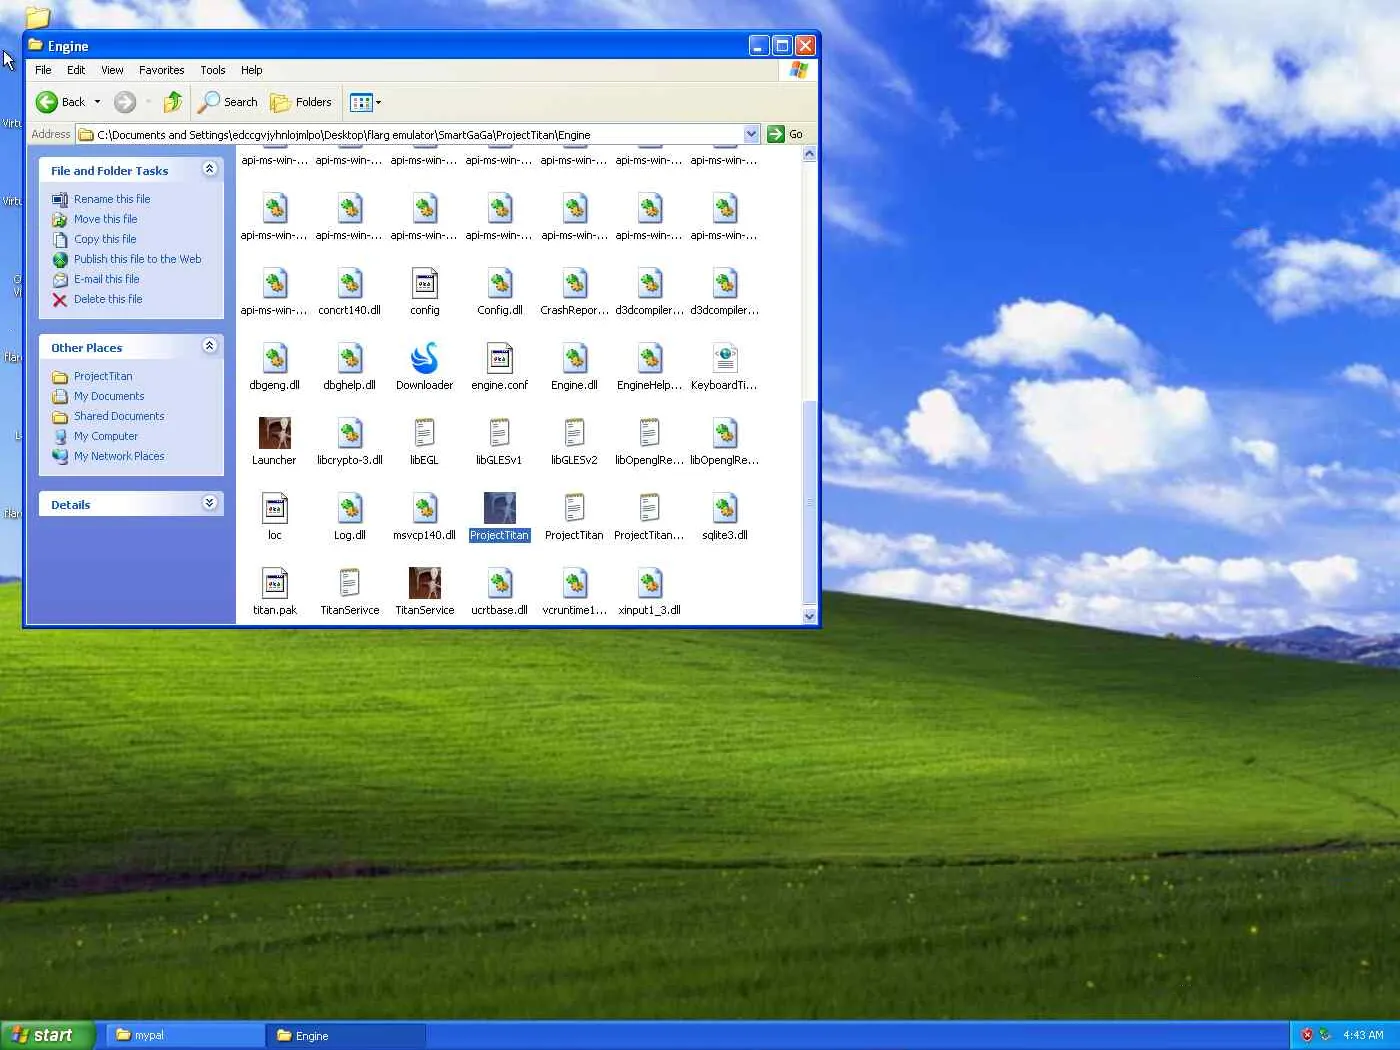
Task: Select the sqlite3.dll file icon
Action: [724, 508]
